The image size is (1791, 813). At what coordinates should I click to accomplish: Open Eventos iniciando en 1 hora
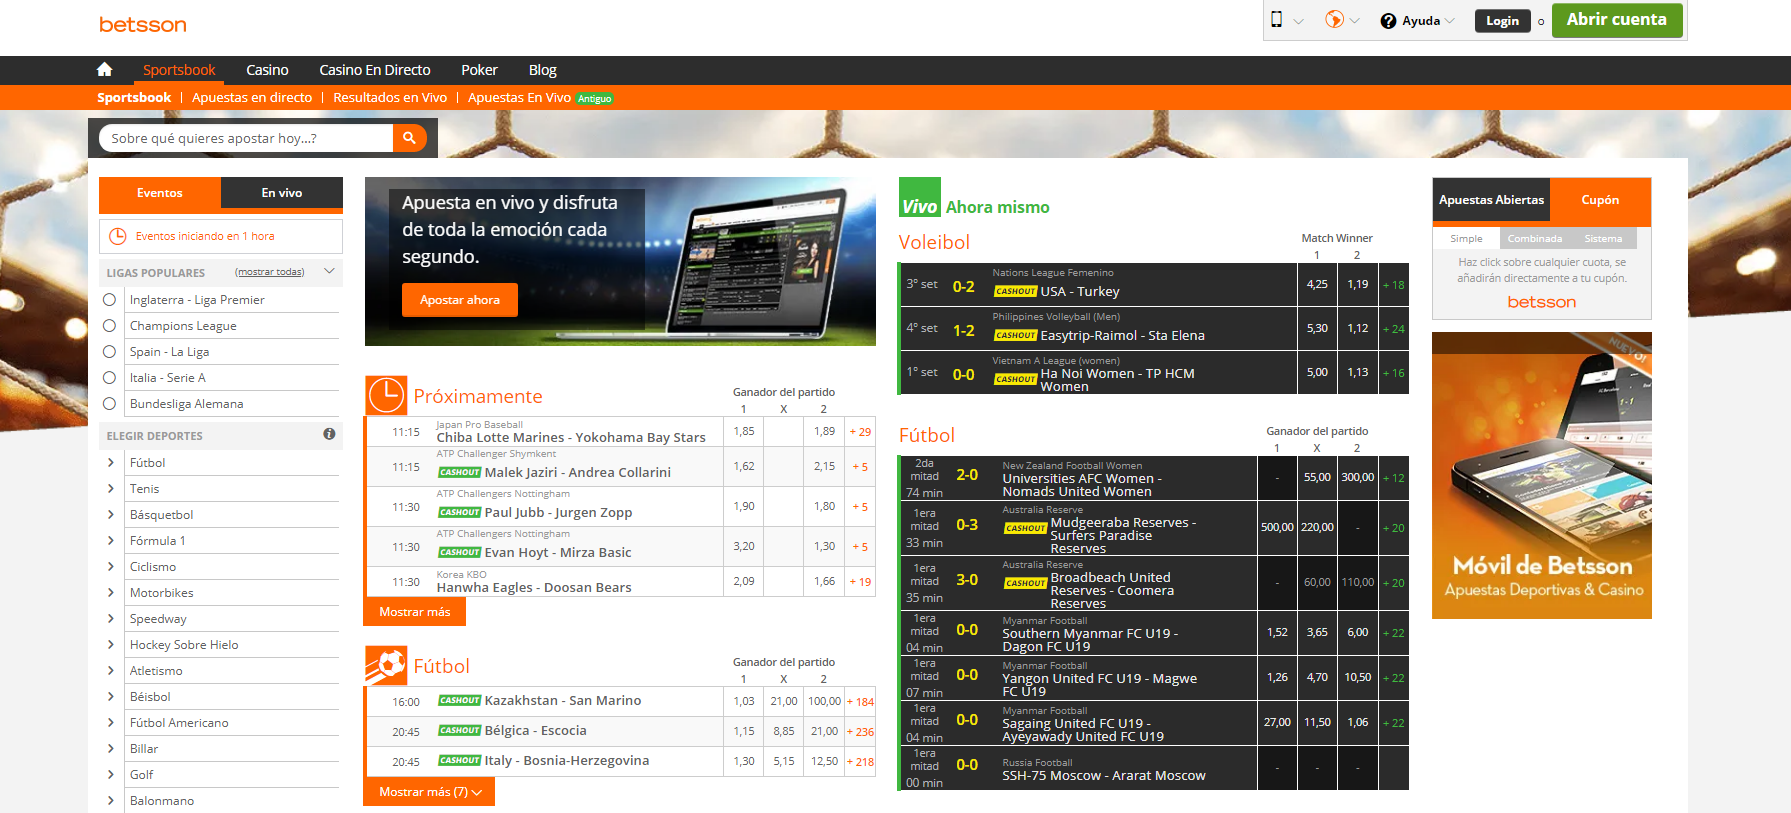tap(221, 236)
